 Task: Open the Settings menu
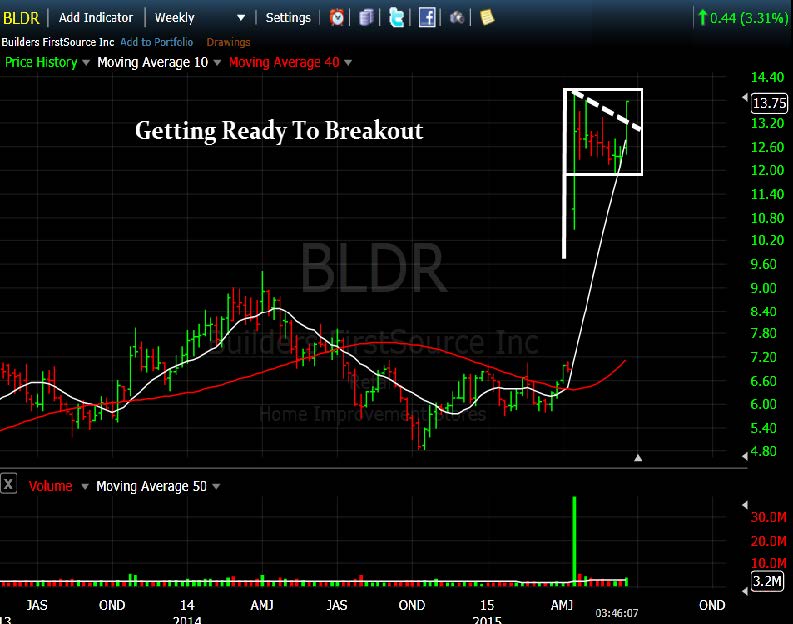288,18
